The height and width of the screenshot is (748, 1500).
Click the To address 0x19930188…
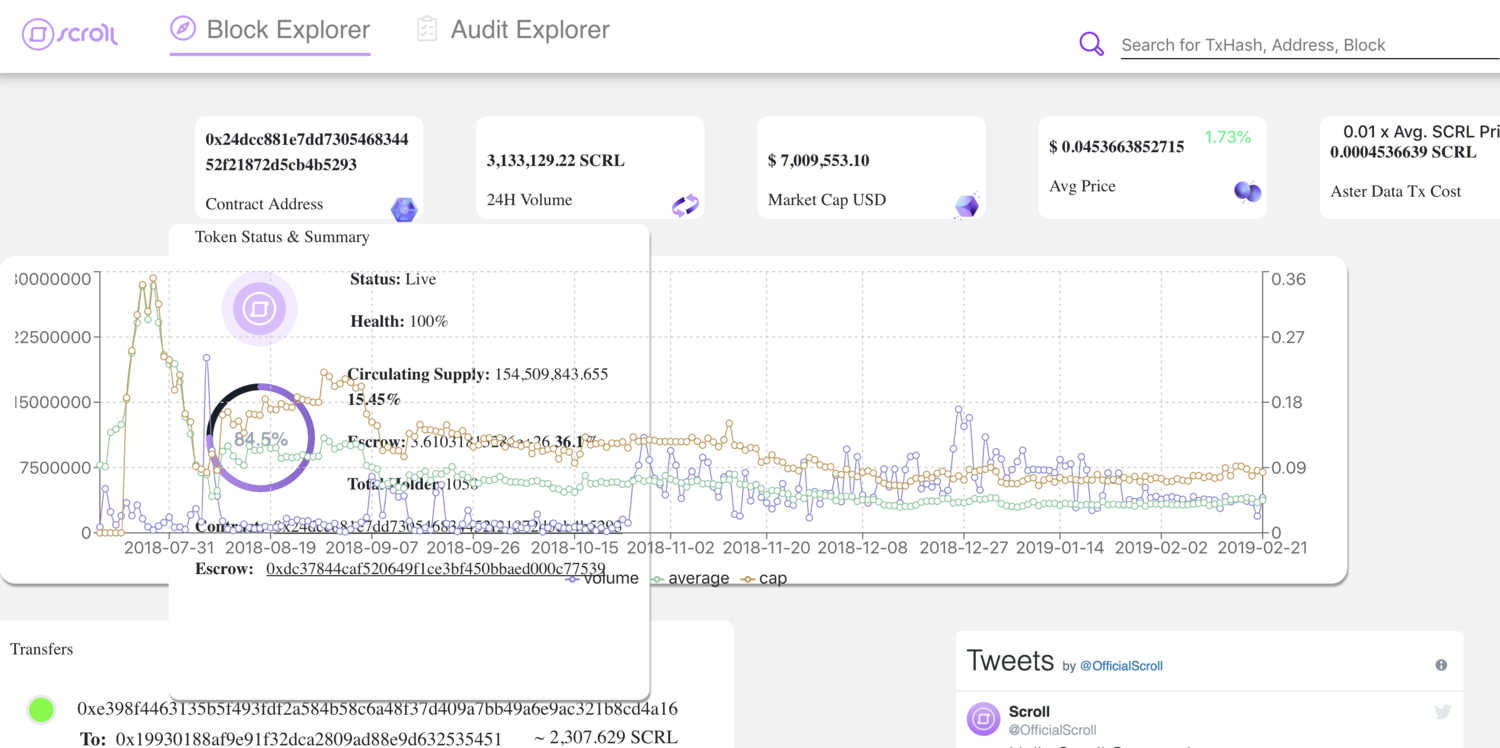click(308, 739)
